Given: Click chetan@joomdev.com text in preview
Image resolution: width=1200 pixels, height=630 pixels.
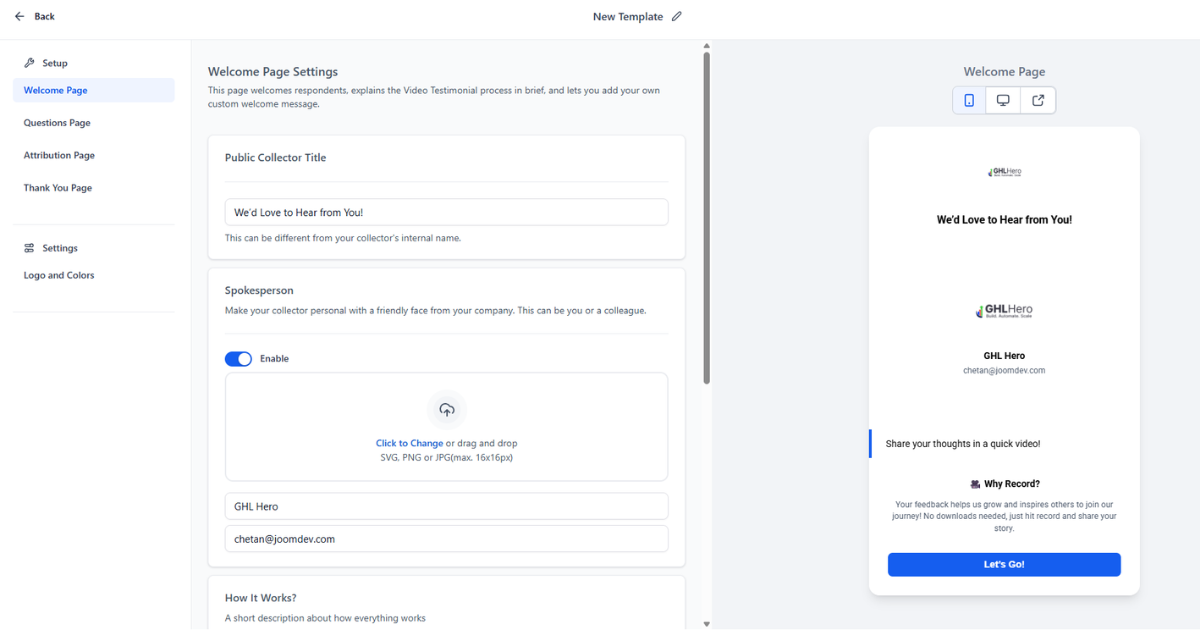Looking at the screenshot, I should coord(1004,370).
